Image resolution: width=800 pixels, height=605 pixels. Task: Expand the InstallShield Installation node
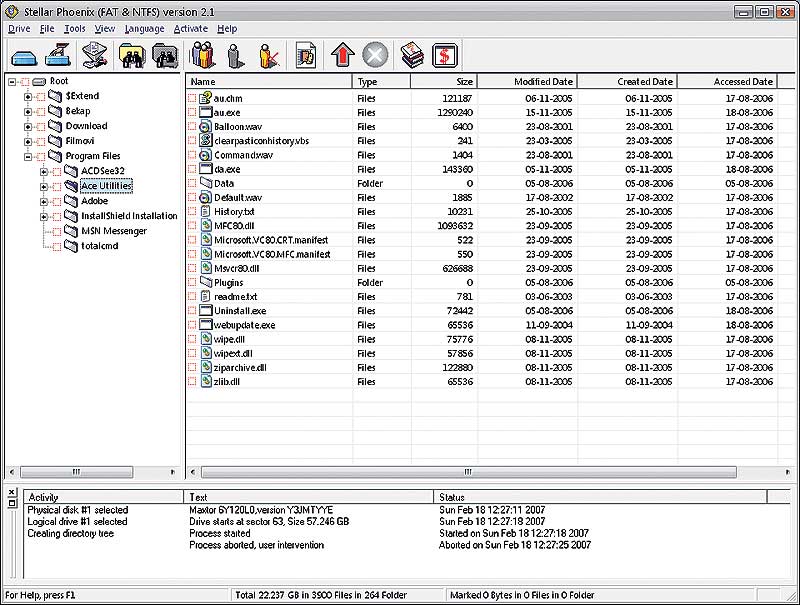44,216
